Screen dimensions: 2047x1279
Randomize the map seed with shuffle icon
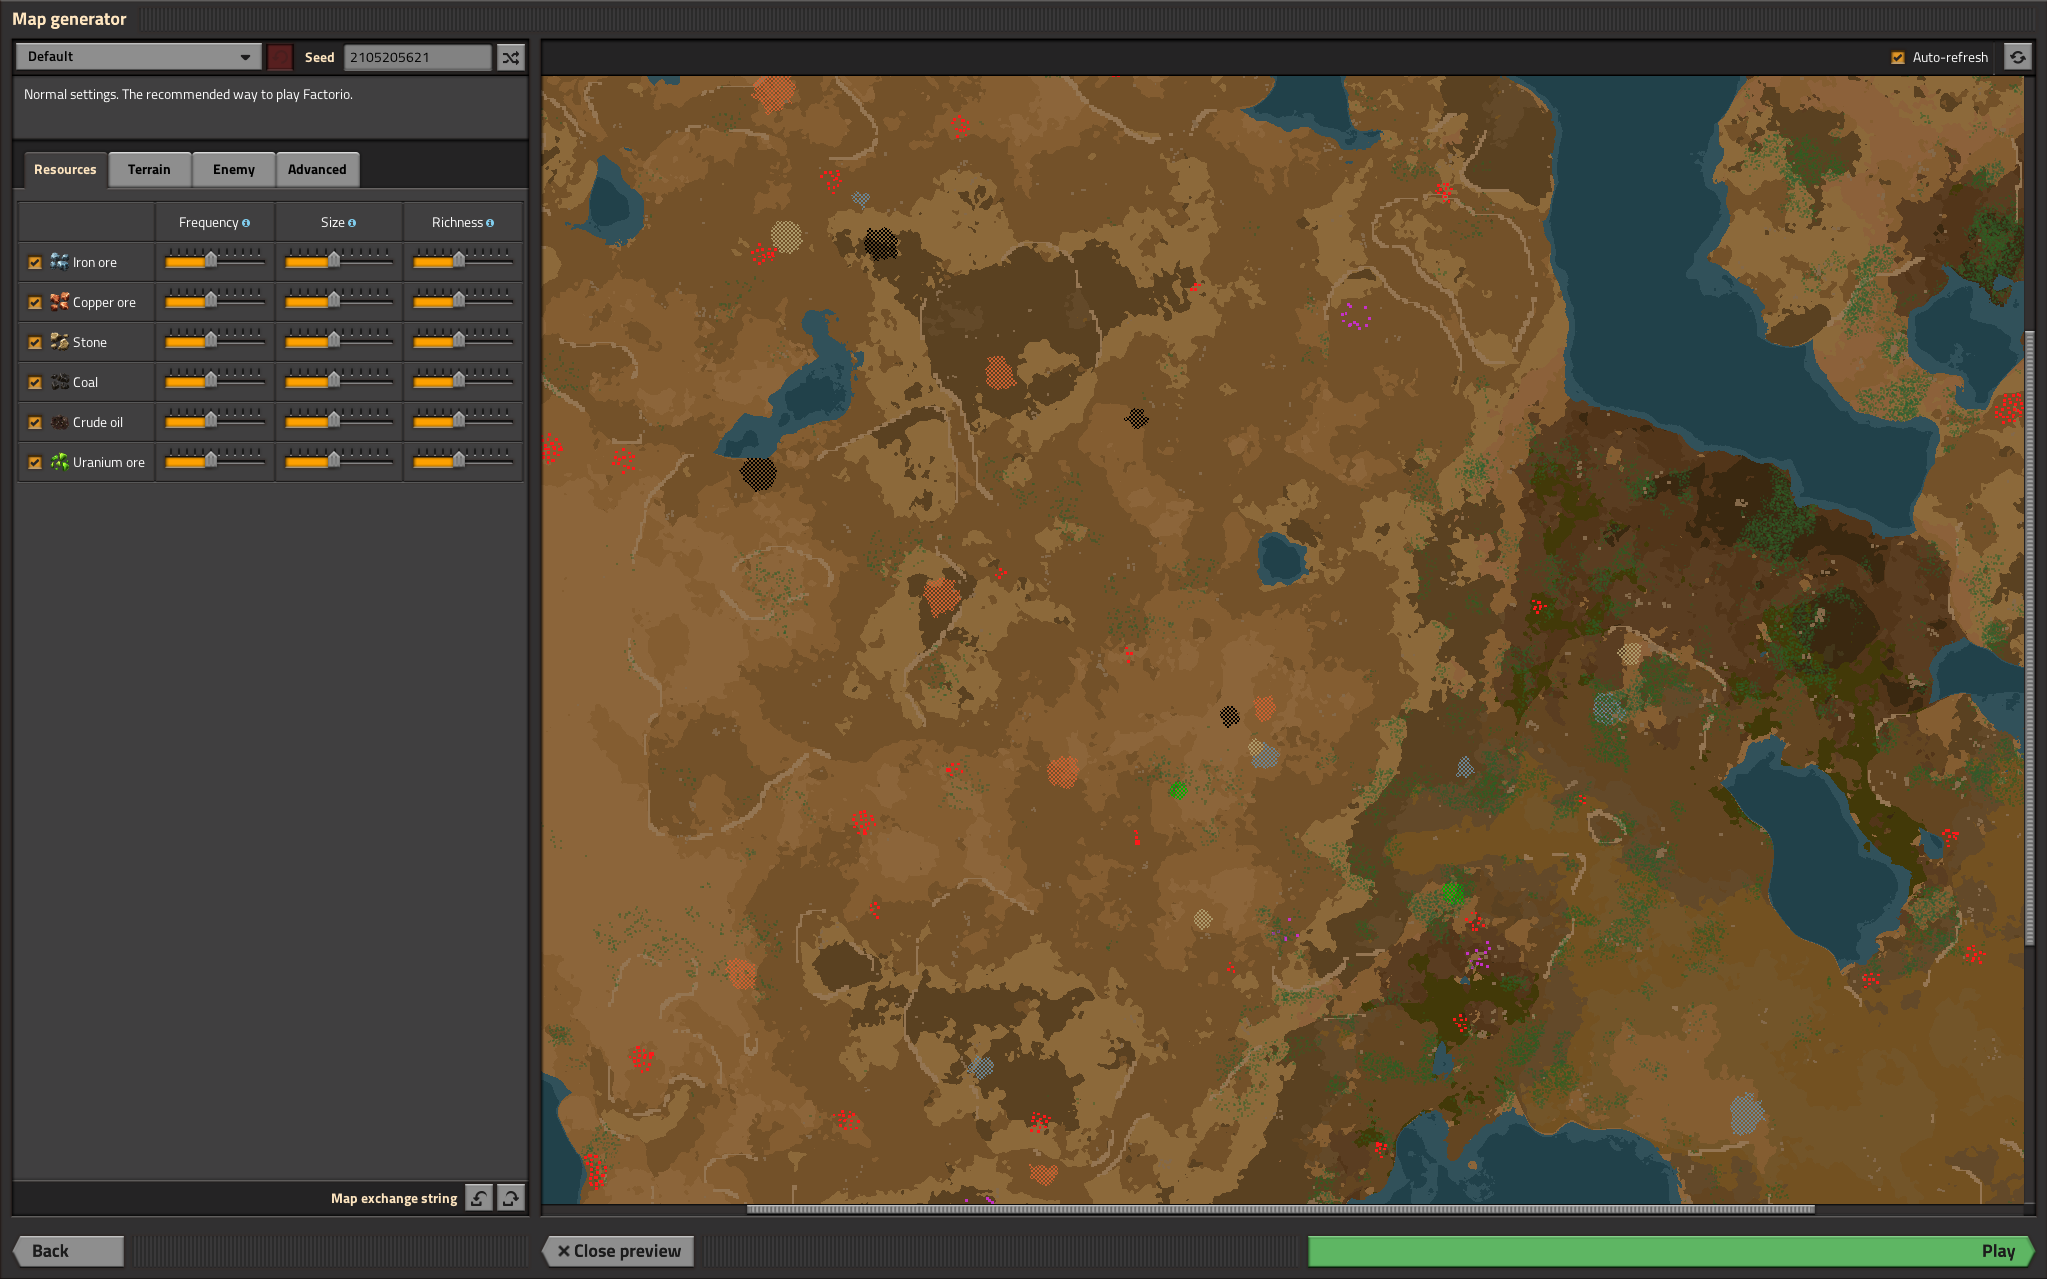[x=511, y=57]
